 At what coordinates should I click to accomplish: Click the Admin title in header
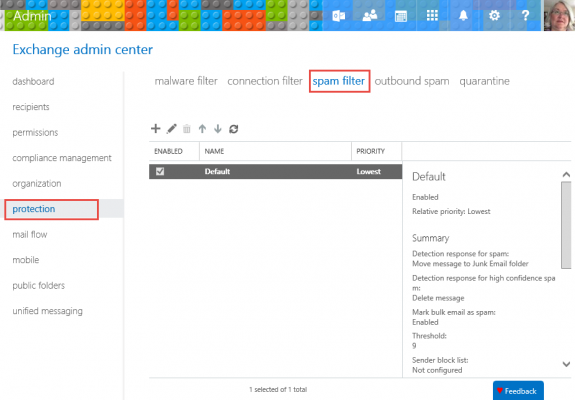(32, 16)
